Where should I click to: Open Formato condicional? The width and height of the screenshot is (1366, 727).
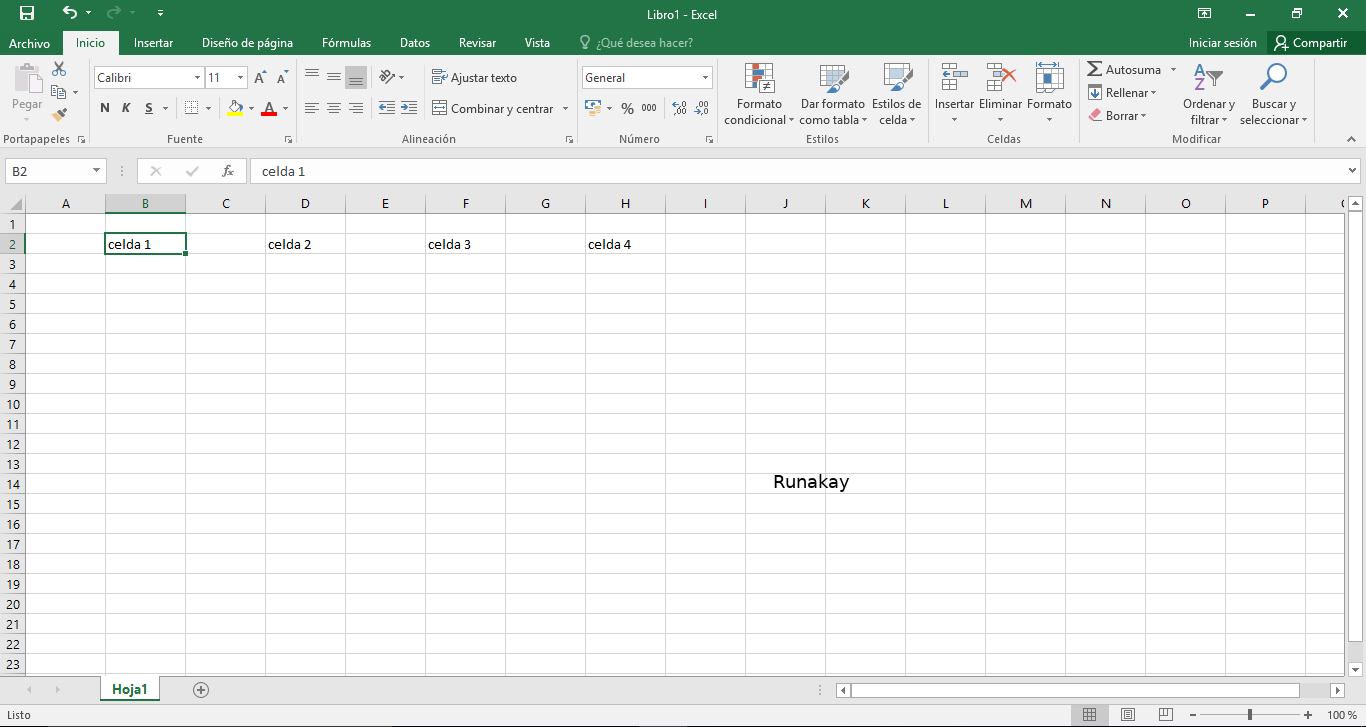[758, 93]
